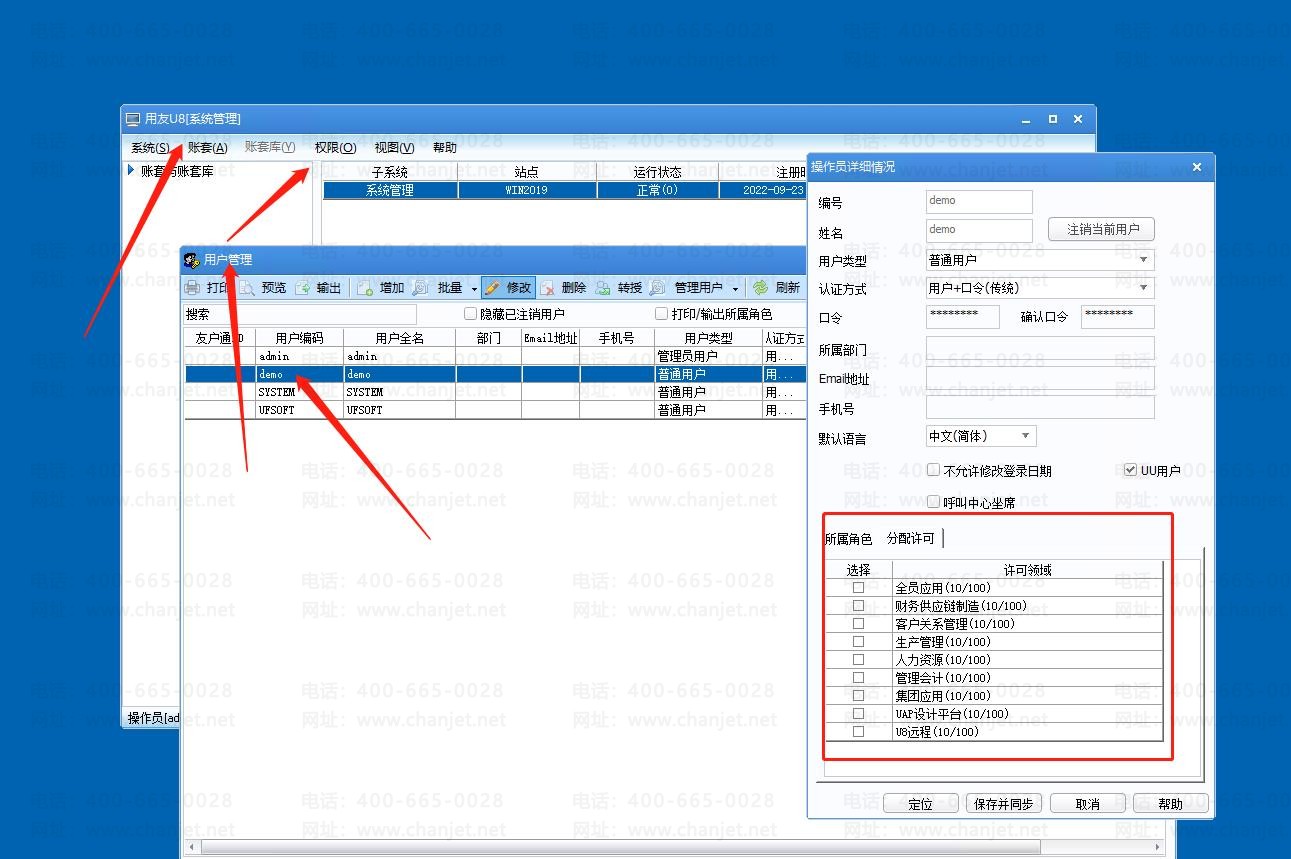Screen dimensions: 1291x859
Task: Click the 搜索 input field
Action: click(x=300, y=314)
